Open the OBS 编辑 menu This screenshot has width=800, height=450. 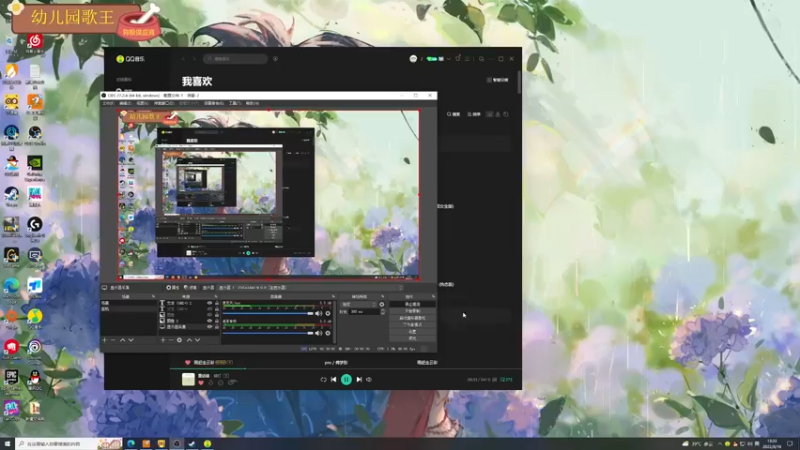[x=125, y=103]
